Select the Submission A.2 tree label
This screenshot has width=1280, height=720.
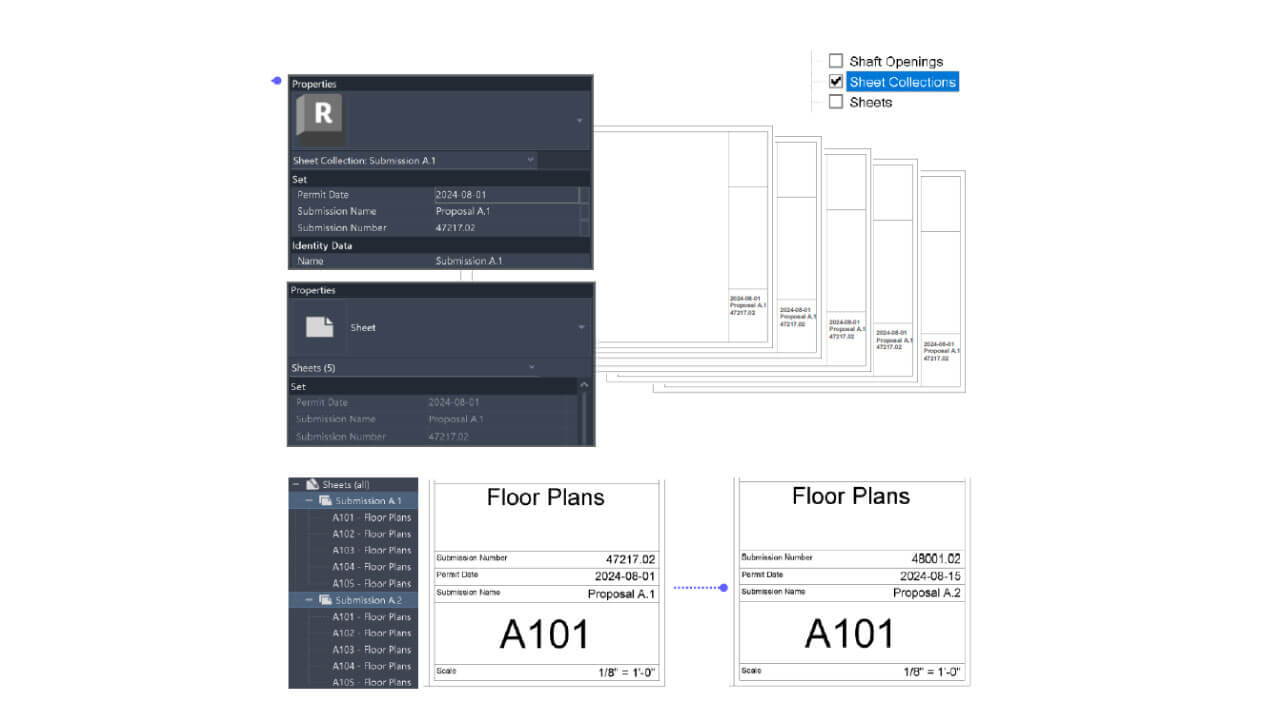[x=368, y=600]
